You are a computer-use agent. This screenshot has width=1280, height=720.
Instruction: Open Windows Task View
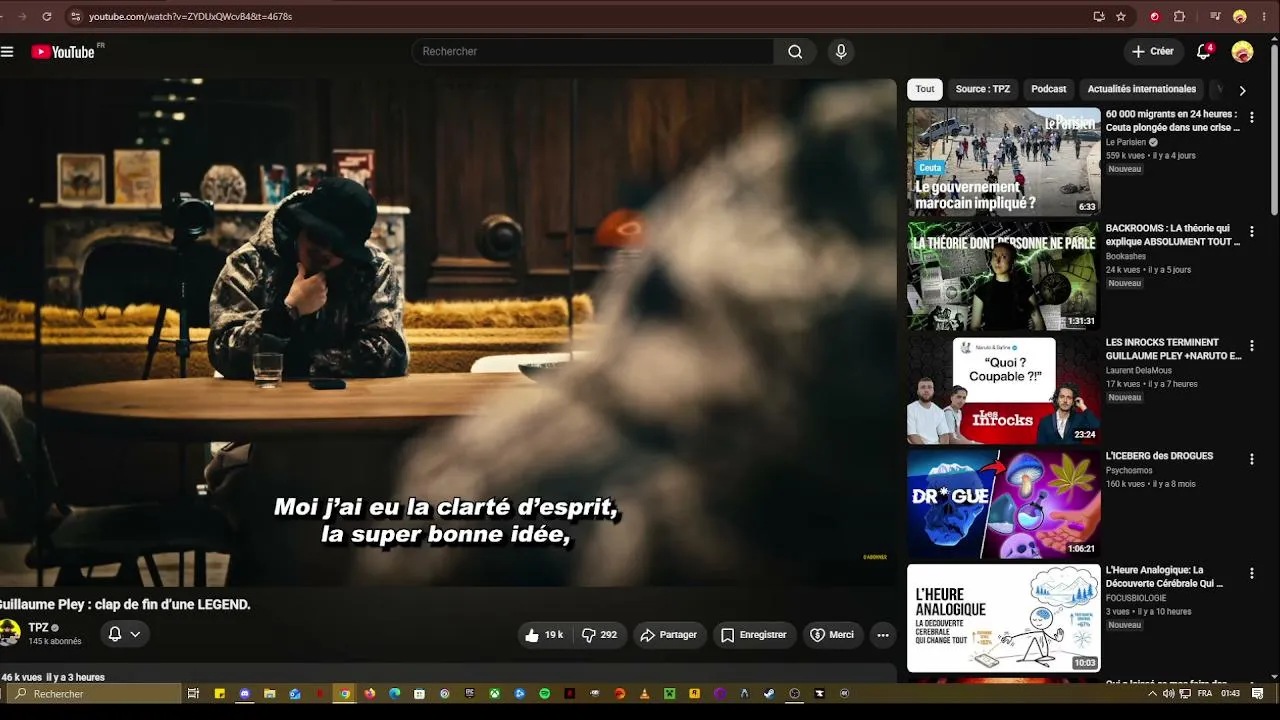[x=194, y=693]
